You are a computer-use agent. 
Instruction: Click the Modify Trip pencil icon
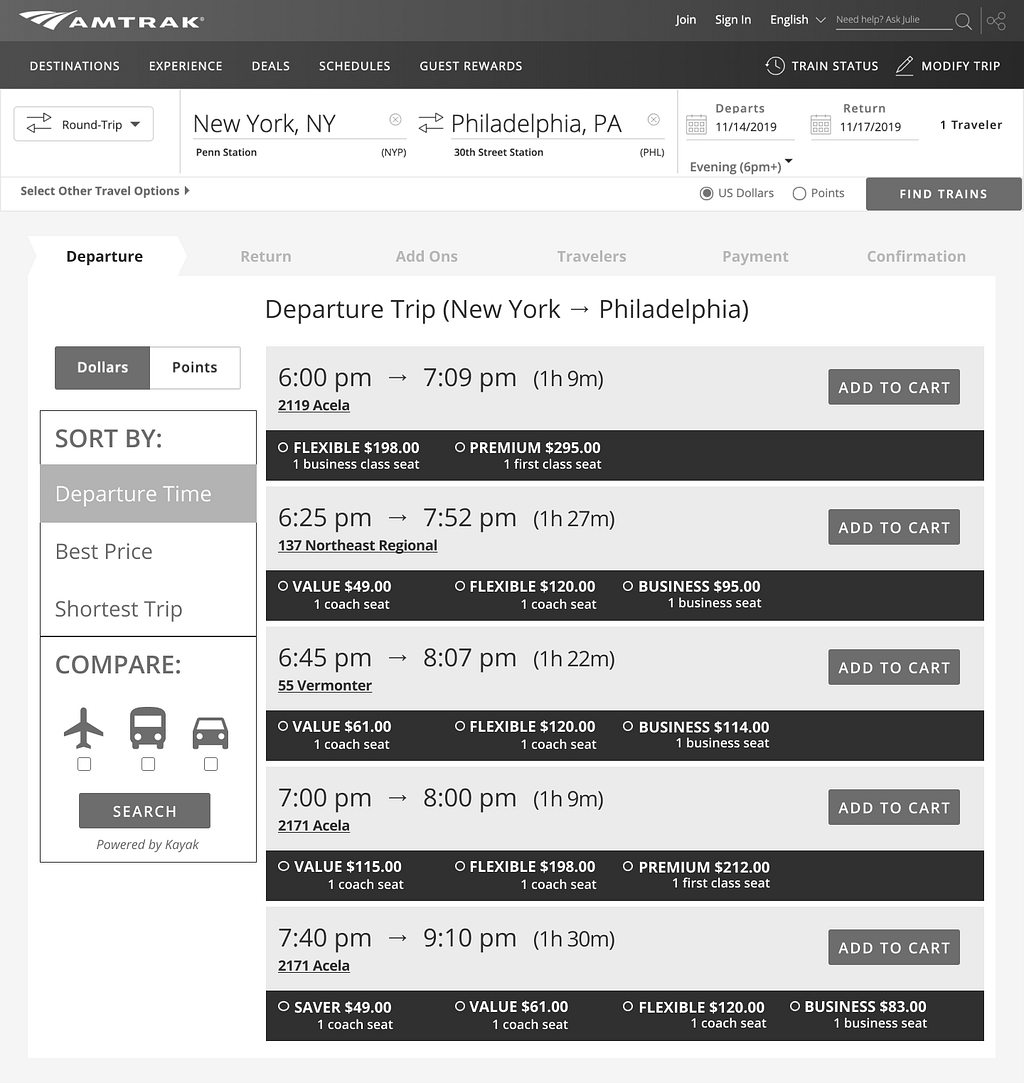tap(904, 66)
